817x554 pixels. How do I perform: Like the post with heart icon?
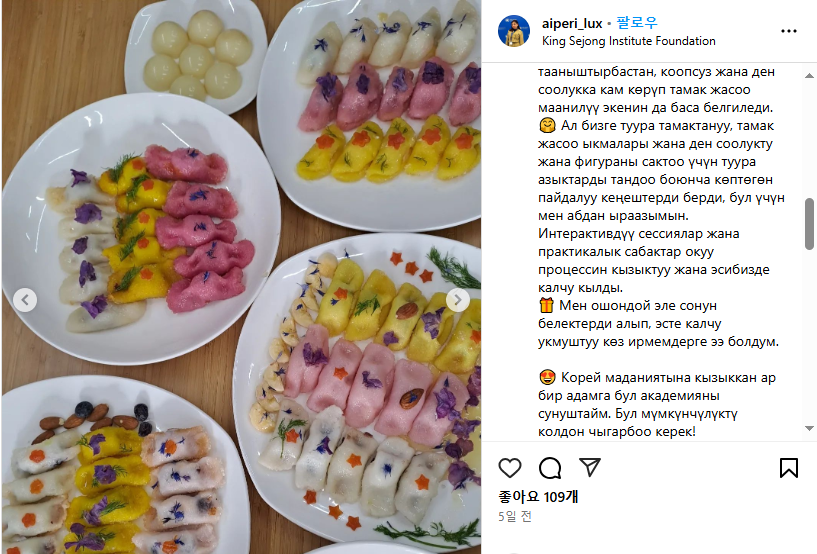point(510,467)
